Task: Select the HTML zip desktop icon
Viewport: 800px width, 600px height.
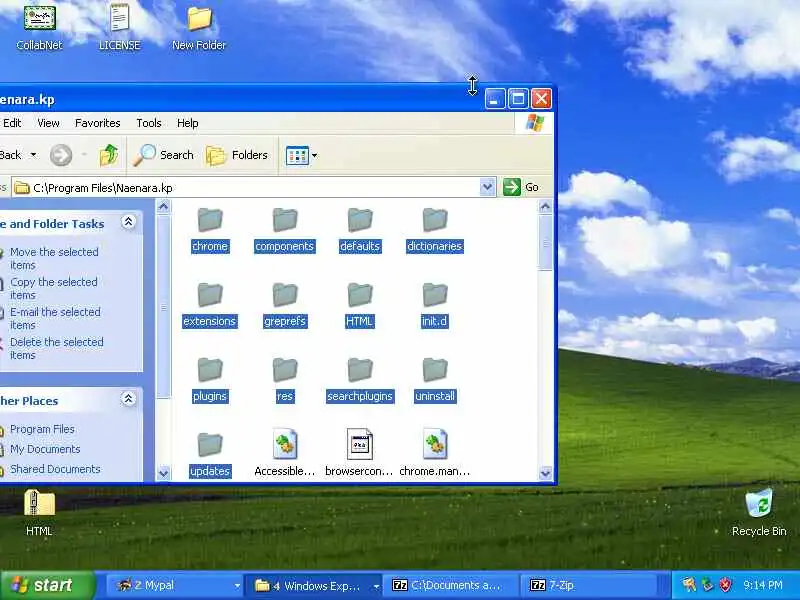Action: 39,512
